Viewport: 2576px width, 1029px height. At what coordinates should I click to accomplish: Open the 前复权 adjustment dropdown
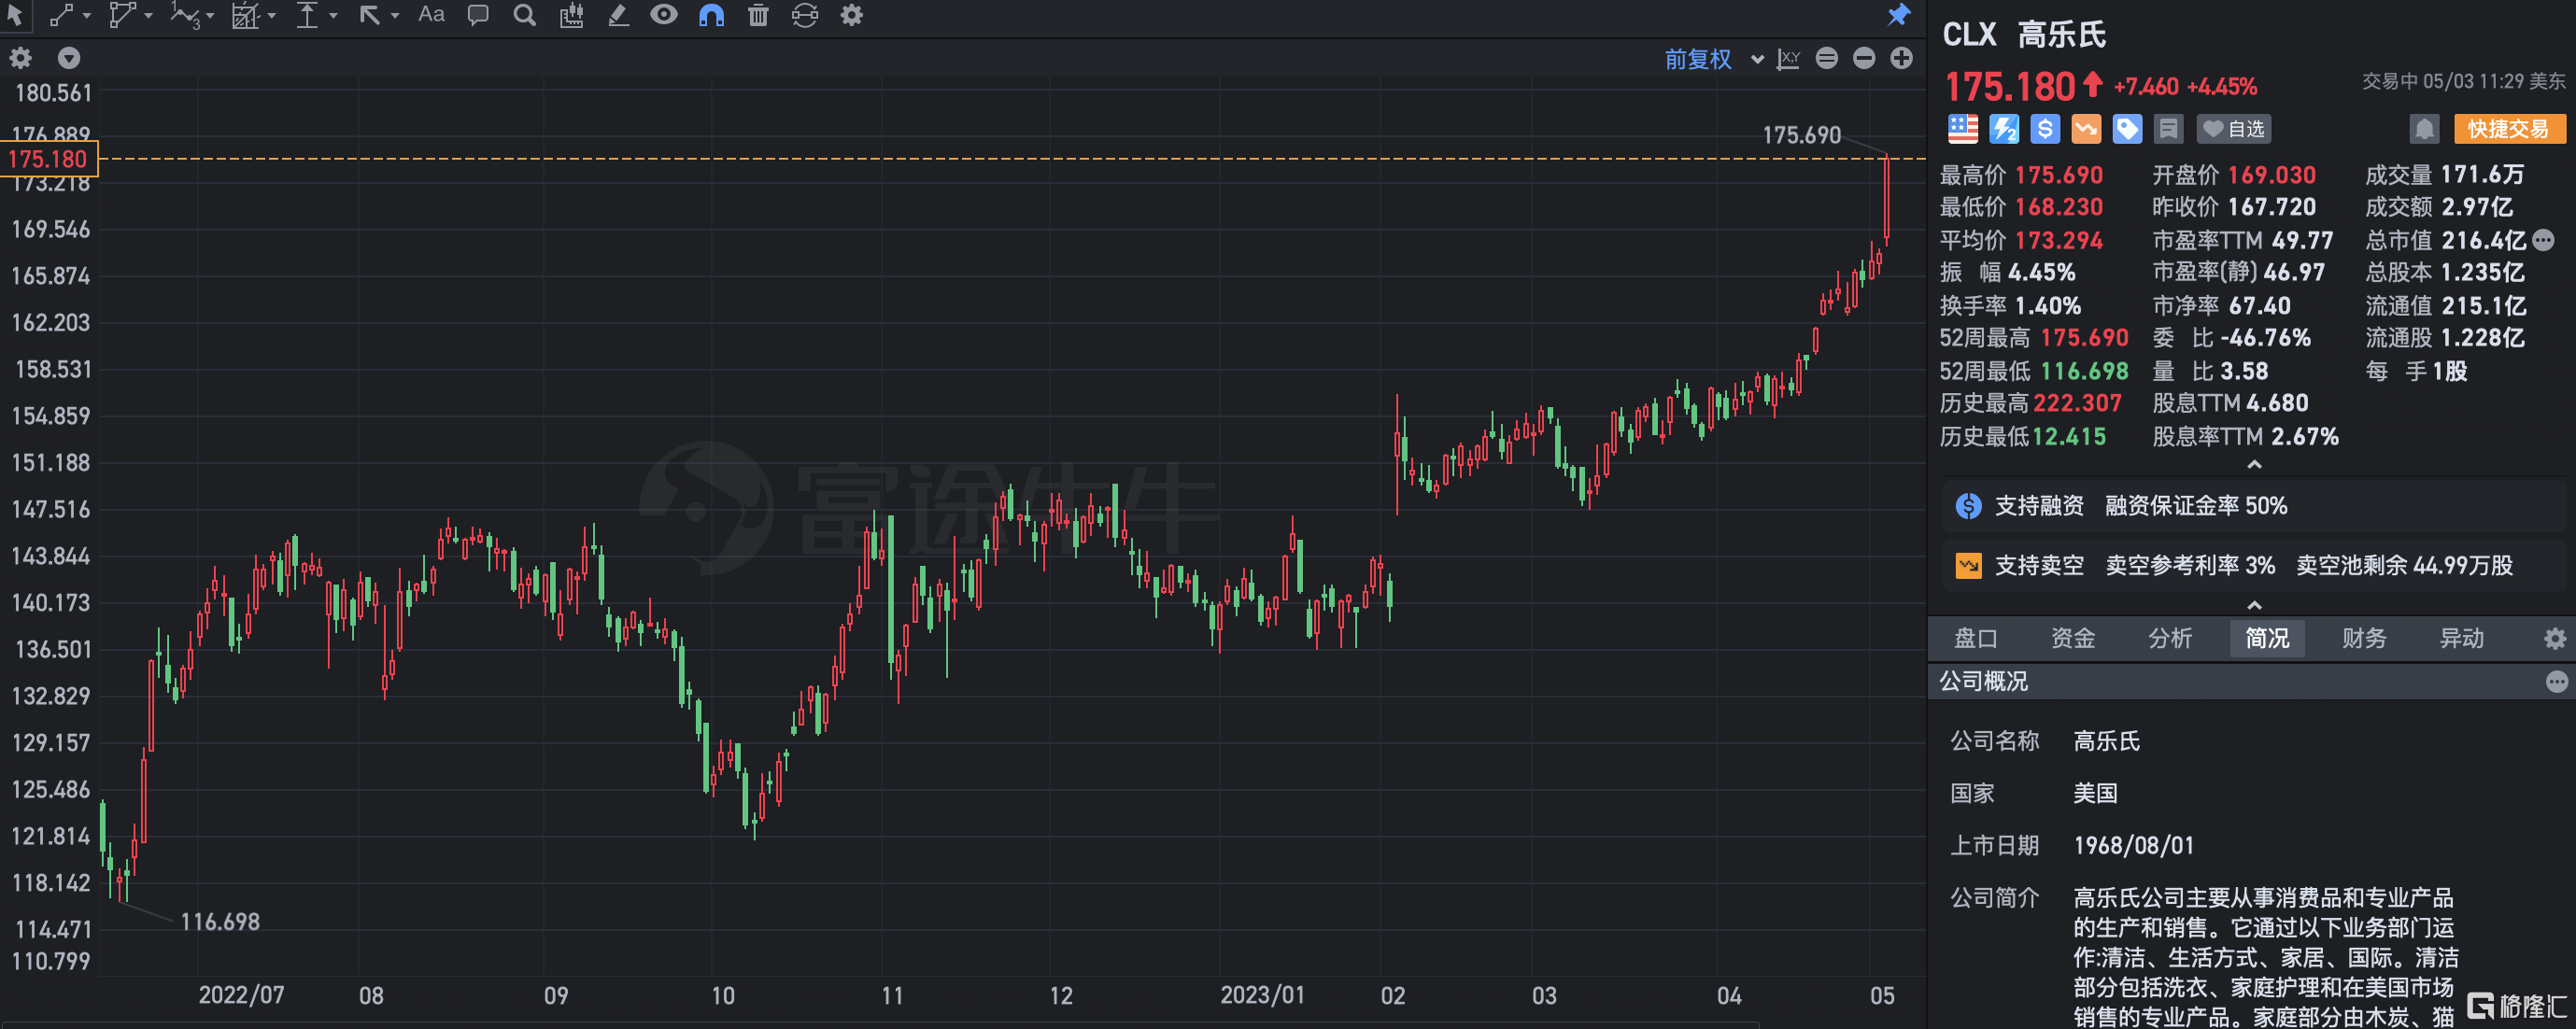(1713, 59)
